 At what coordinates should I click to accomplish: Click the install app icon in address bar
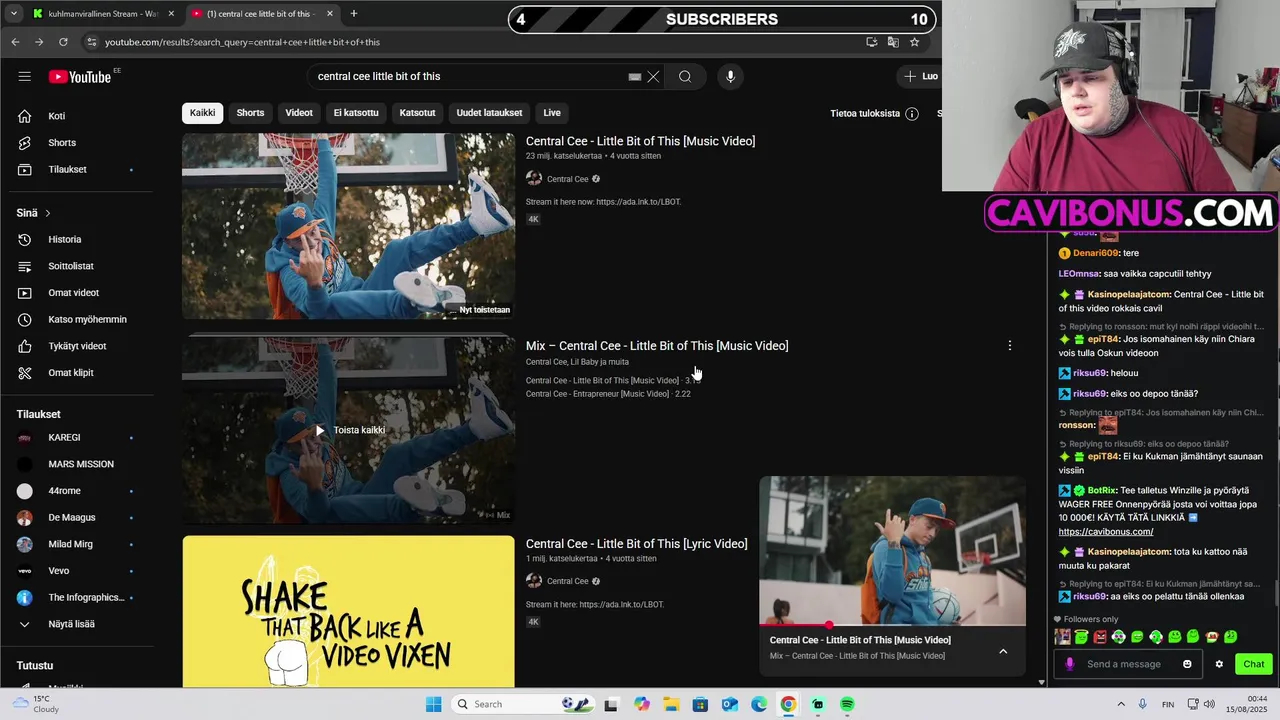872,42
